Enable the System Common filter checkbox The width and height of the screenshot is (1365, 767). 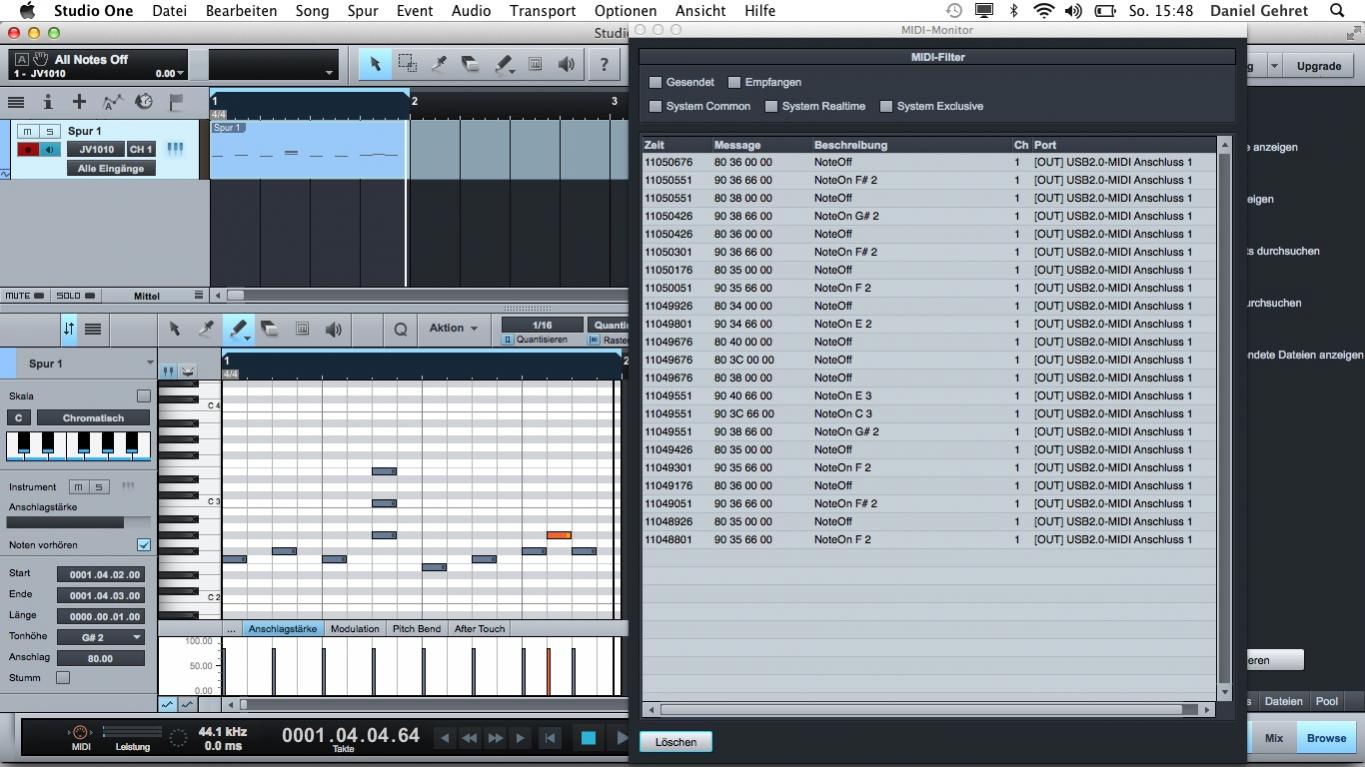tap(656, 106)
